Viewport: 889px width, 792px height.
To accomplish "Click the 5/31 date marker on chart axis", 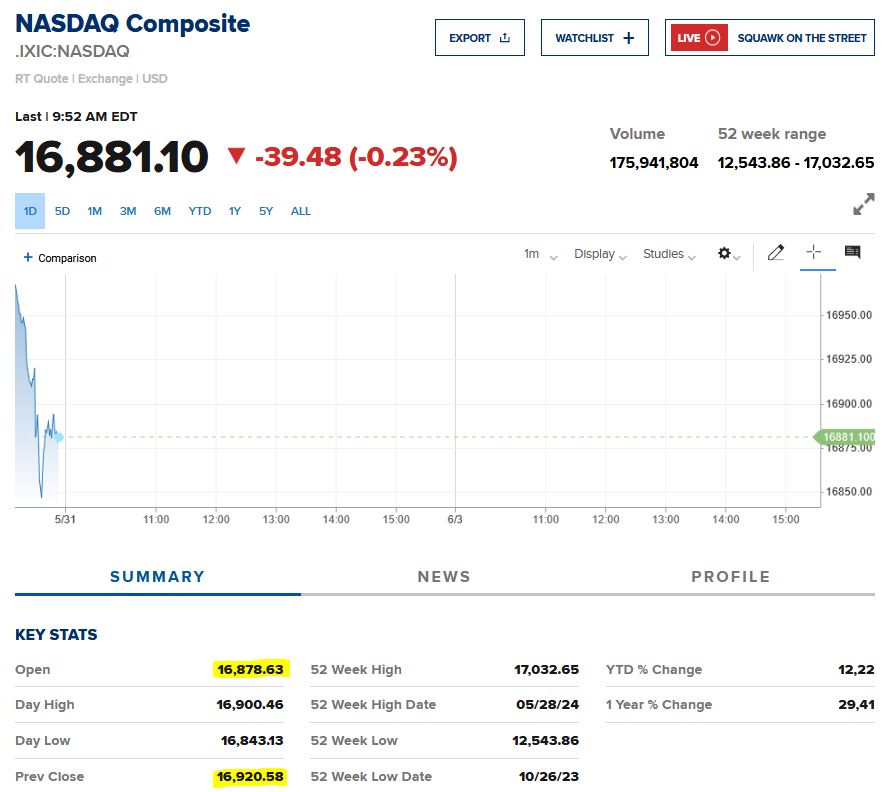I will [65, 519].
